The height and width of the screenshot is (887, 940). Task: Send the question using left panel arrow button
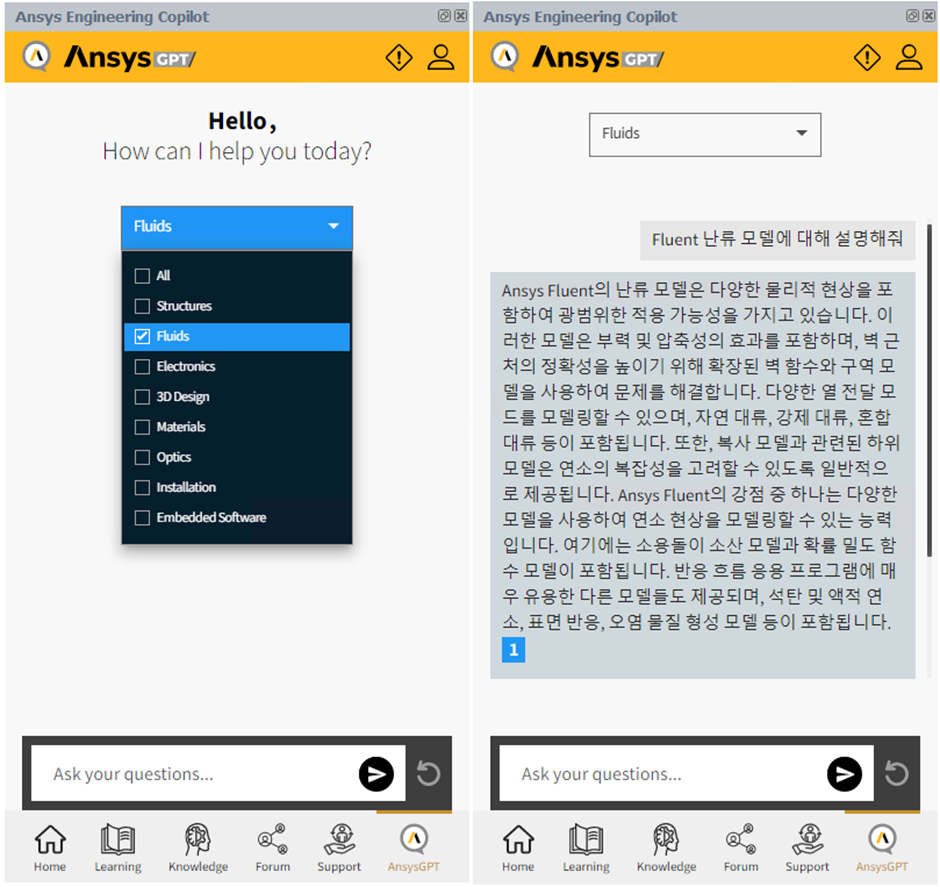tap(376, 774)
